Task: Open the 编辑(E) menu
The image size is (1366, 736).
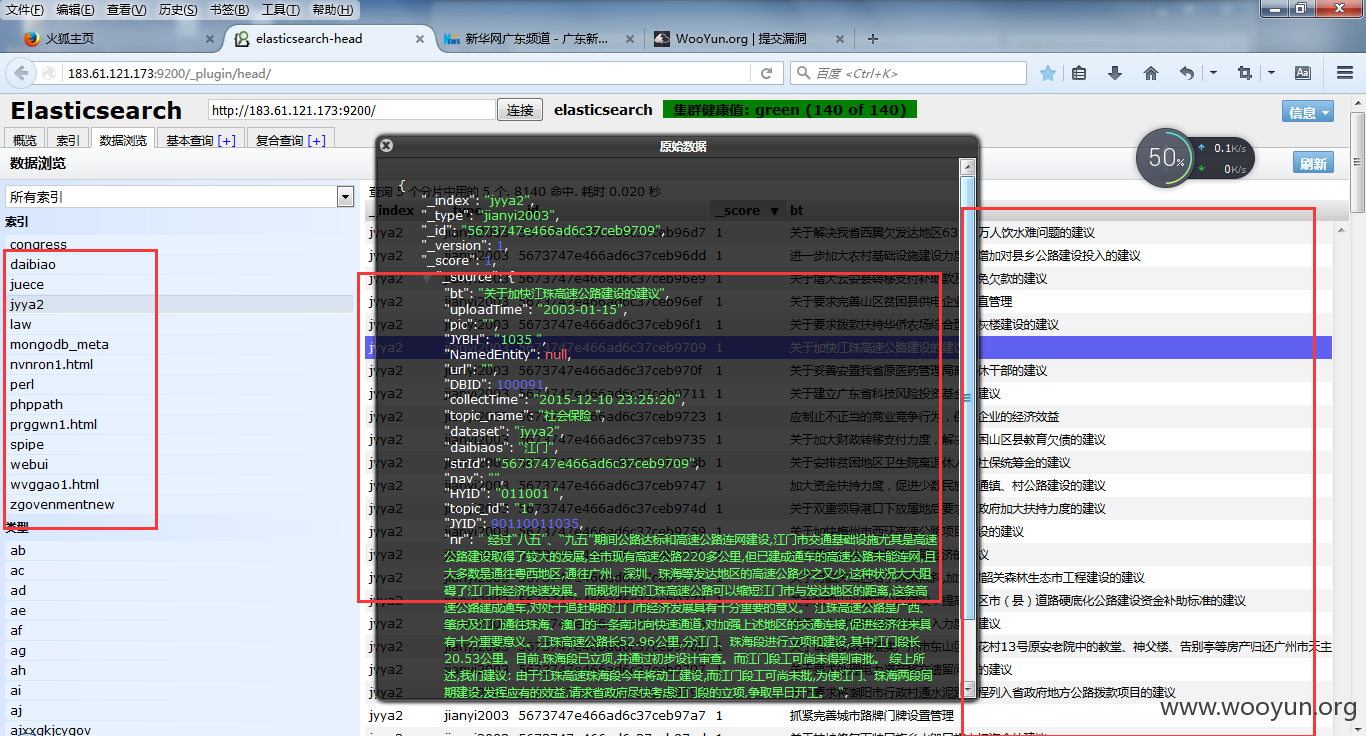Action: 75,9
